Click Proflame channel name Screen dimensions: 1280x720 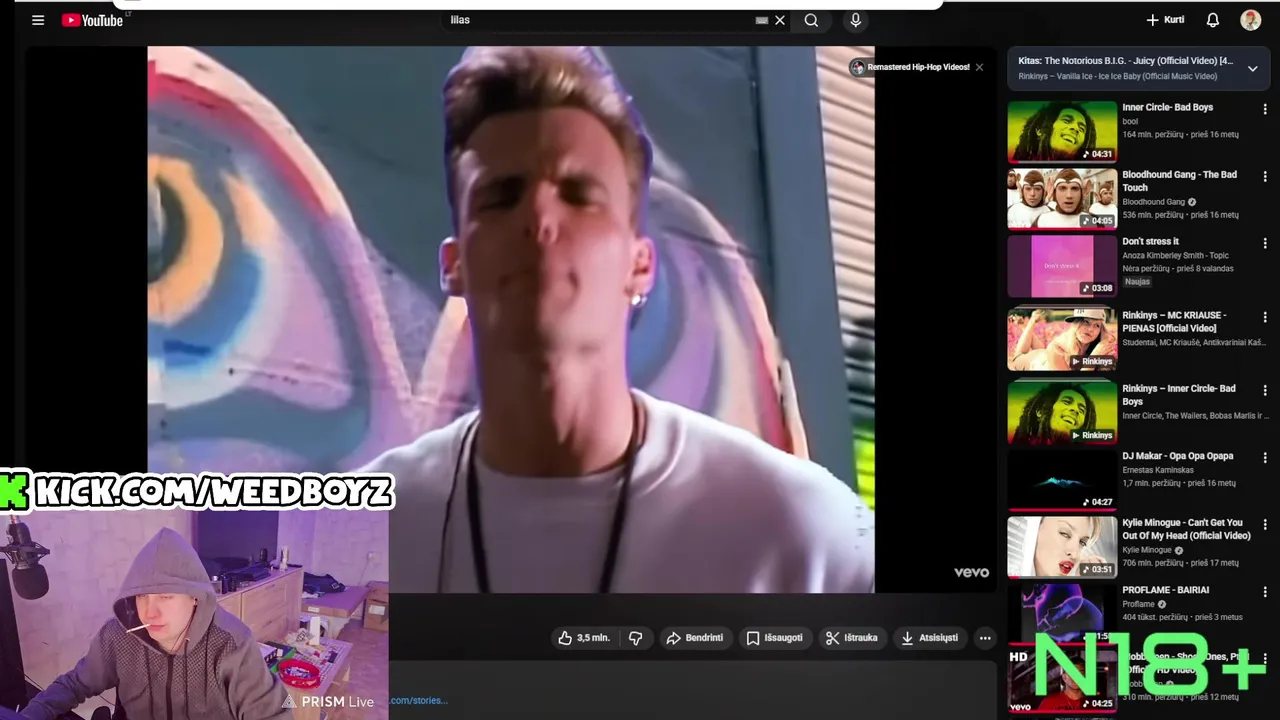[x=1138, y=604]
